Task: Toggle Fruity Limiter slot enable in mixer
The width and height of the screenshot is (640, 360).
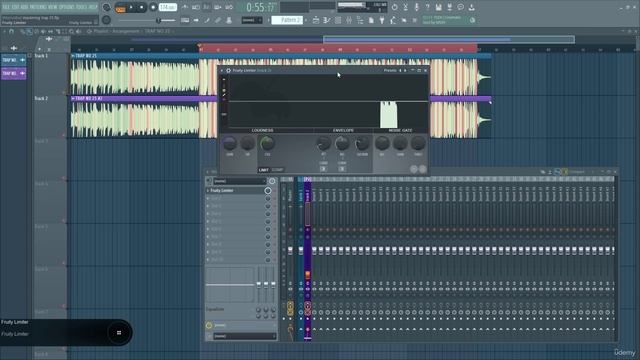Action: coord(268,191)
